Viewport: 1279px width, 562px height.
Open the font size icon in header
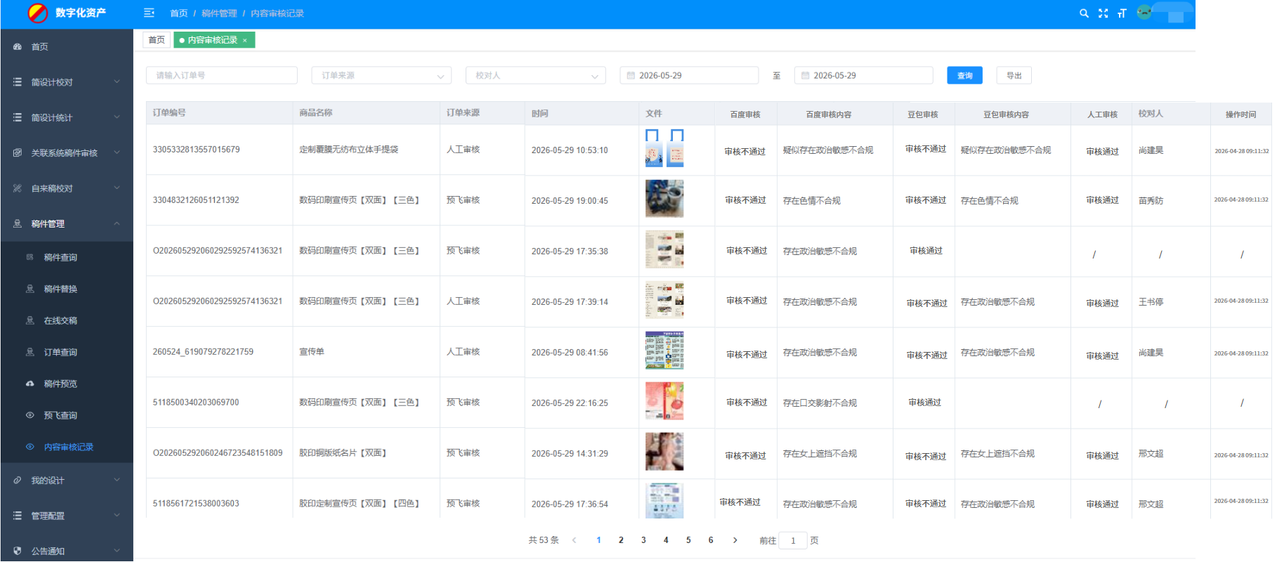tap(1122, 13)
